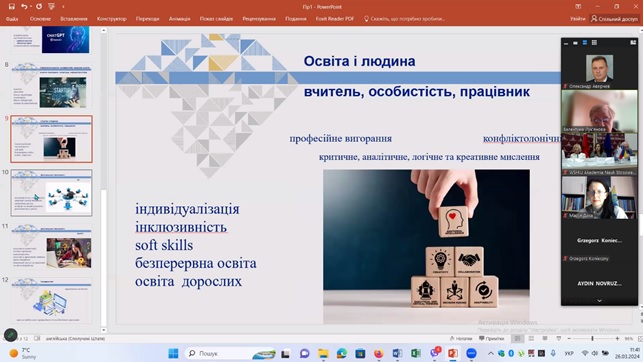This screenshot has width=643, height=362.
Task: Show hidden system tray icons
Action: point(490,353)
